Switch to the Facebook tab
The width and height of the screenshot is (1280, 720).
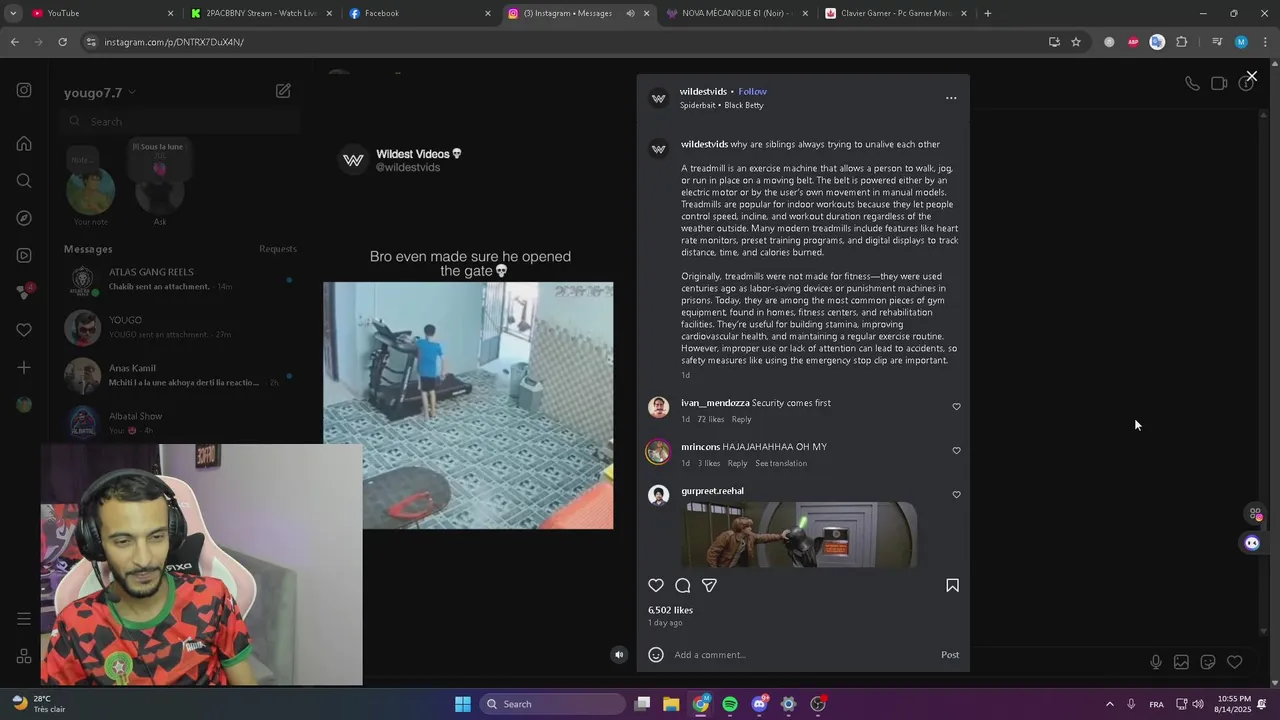coord(420,13)
